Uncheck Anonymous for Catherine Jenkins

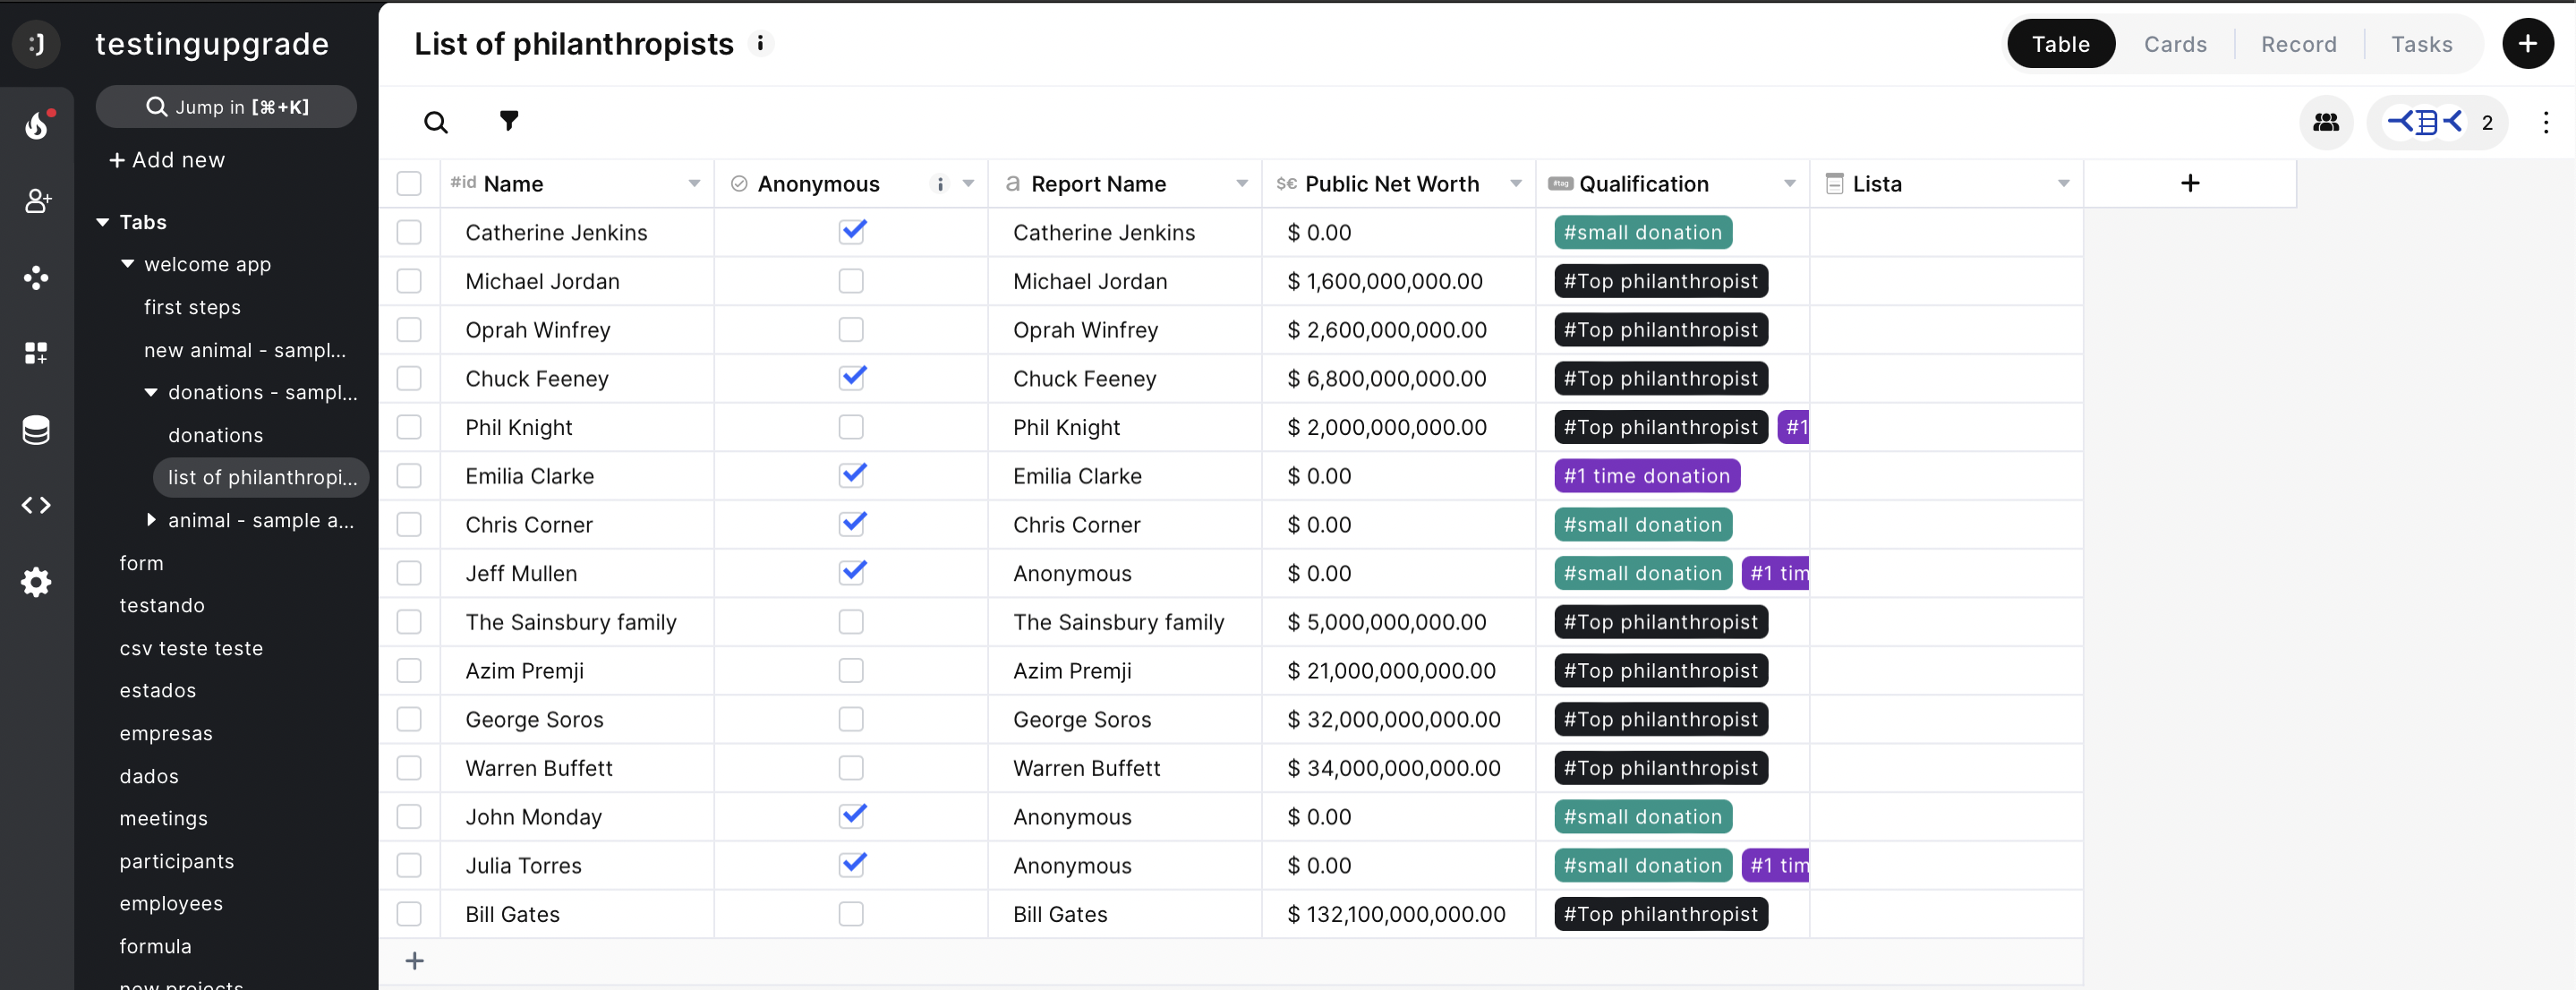coord(851,232)
